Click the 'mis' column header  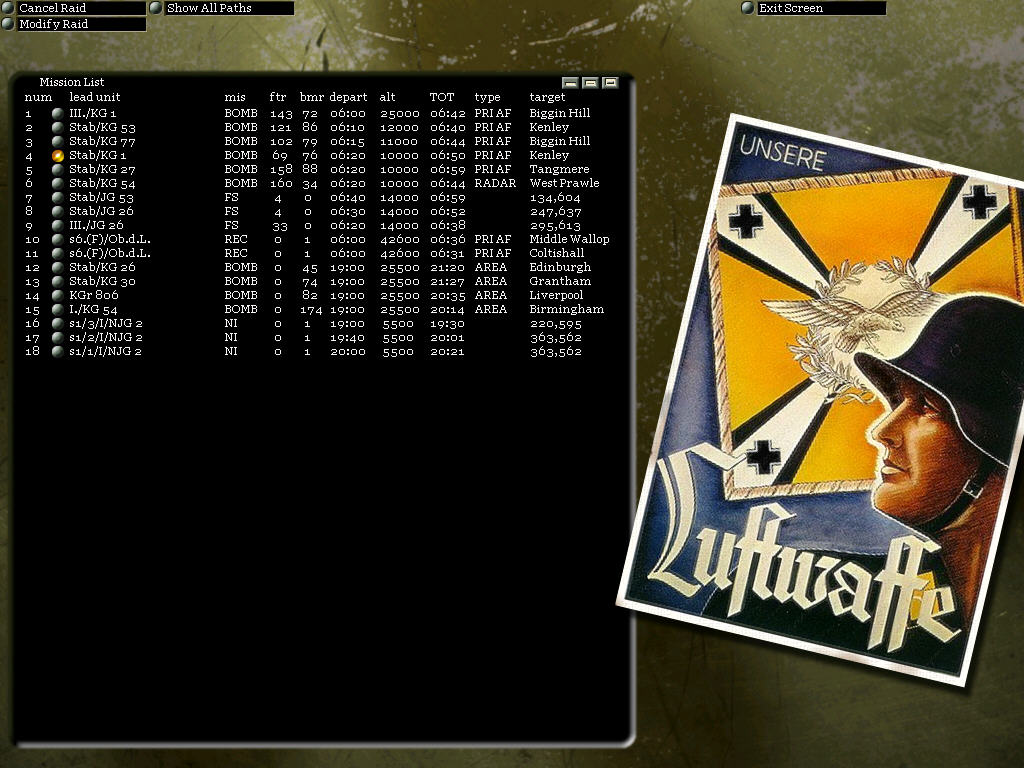235,97
